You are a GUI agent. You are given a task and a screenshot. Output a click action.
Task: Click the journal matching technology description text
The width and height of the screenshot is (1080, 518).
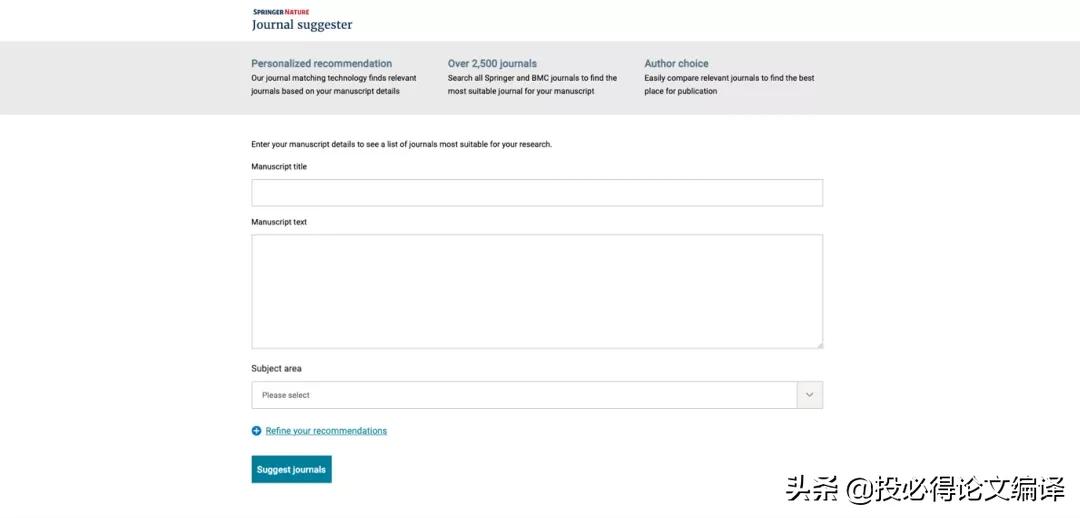click(x=333, y=84)
